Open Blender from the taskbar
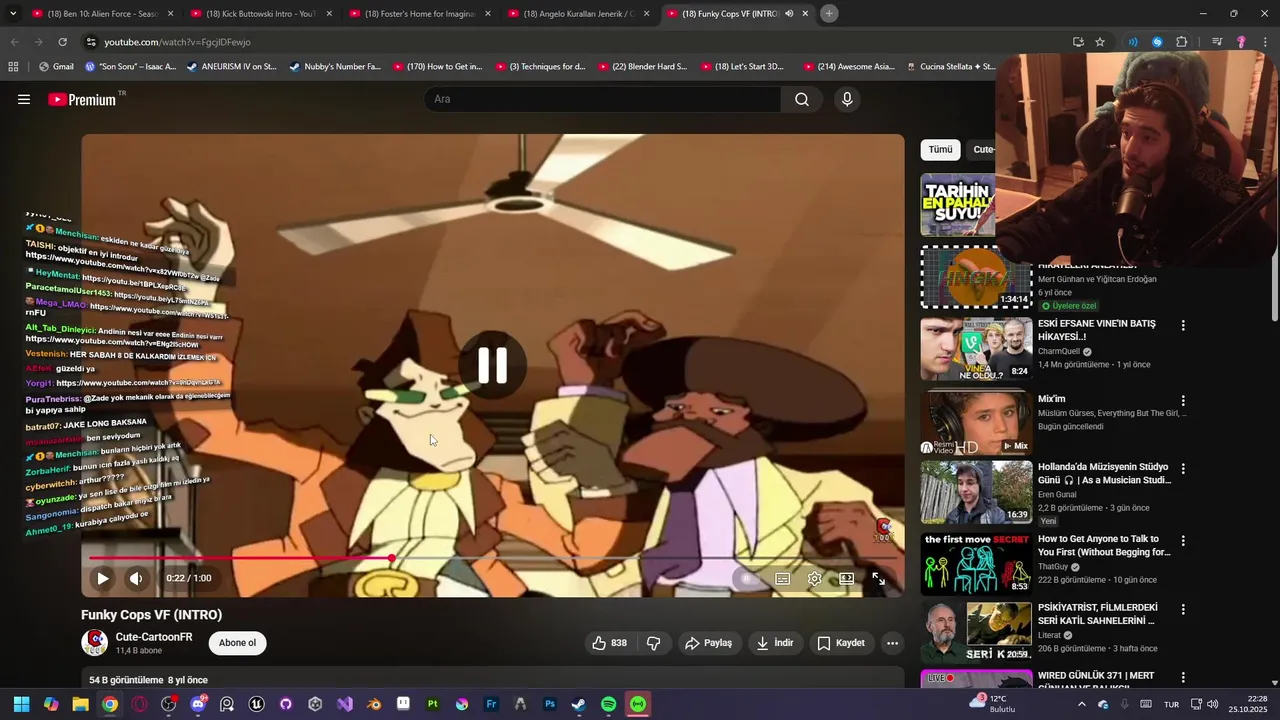 click(x=373, y=704)
